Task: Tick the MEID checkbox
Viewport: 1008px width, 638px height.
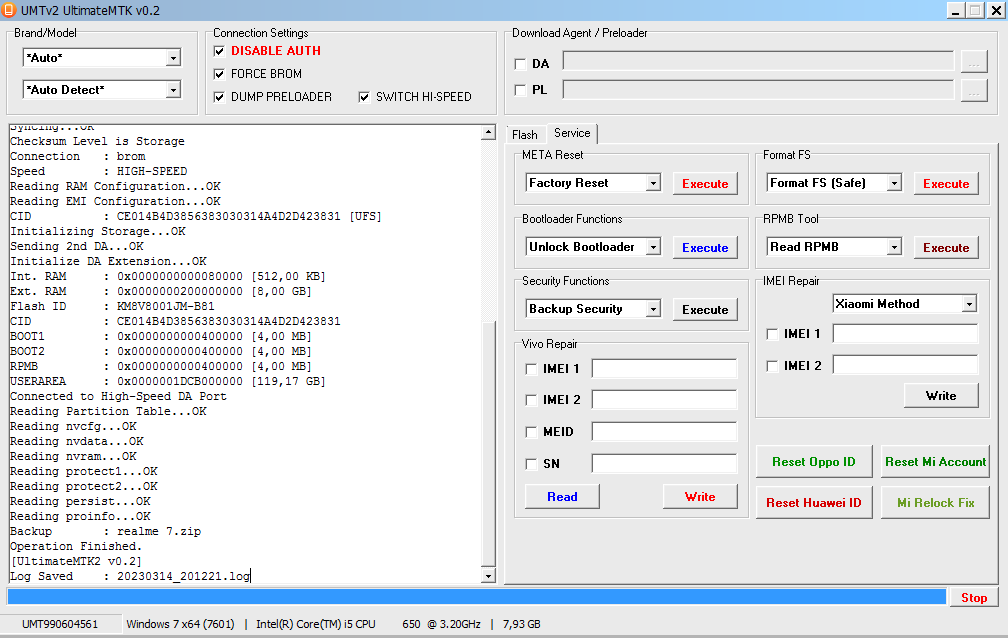Action: coord(531,432)
